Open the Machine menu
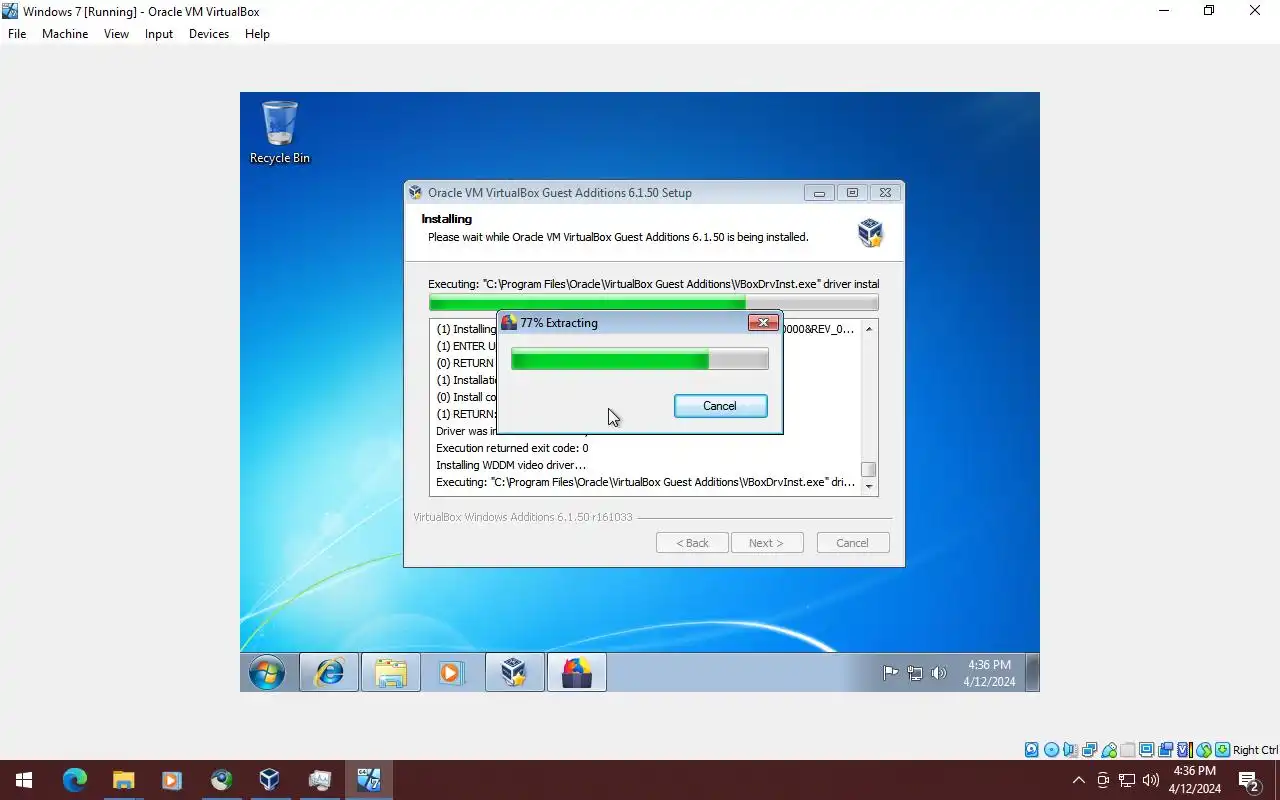This screenshot has height=800, width=1280. (65, 34)
